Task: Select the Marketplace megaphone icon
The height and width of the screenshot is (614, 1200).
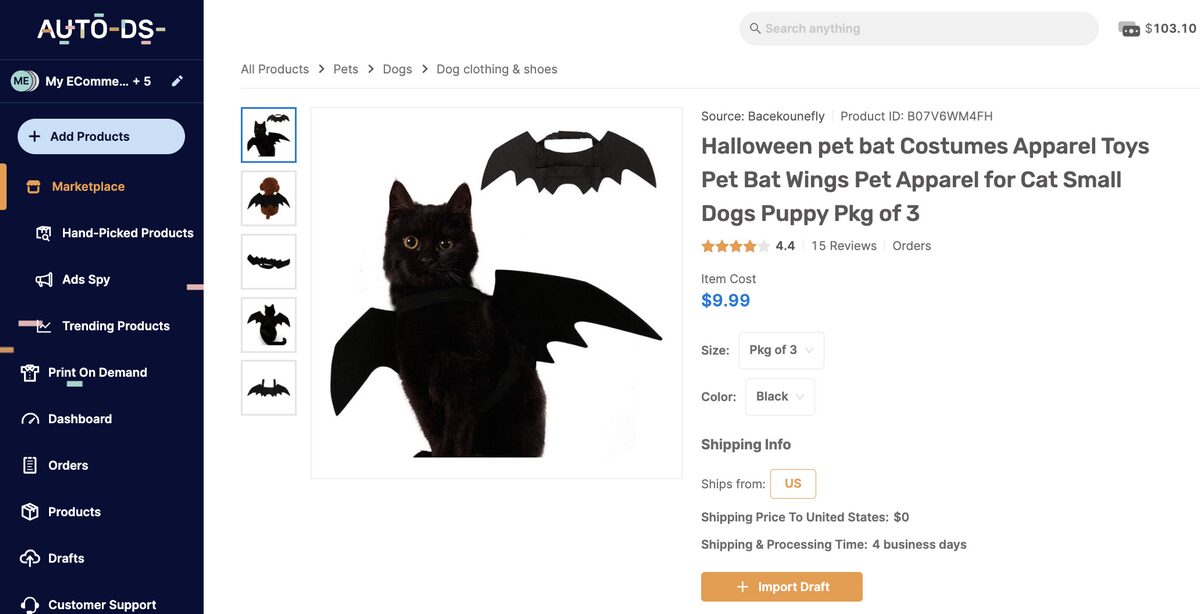Action: [x=33, y=186]
